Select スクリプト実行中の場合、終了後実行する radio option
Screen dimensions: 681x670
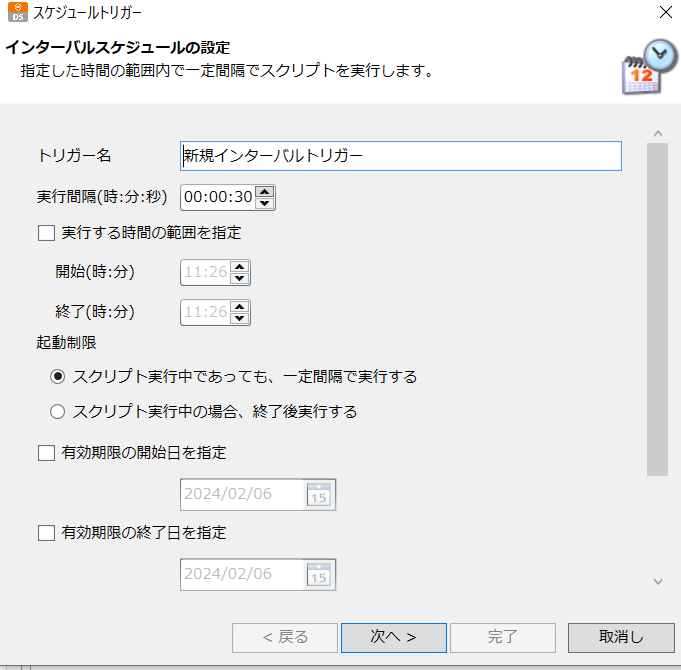pos(57,411)
